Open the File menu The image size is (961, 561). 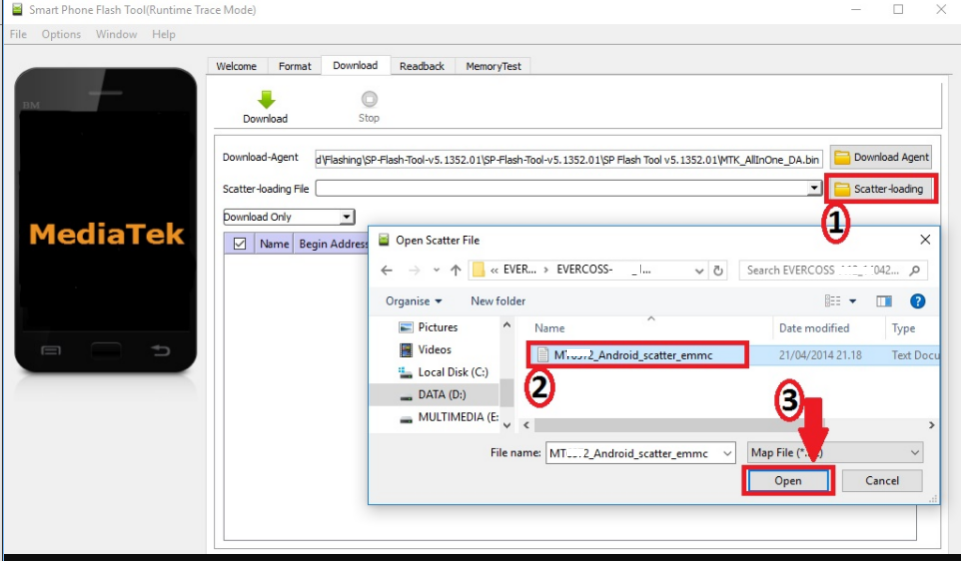coord(18,34)
